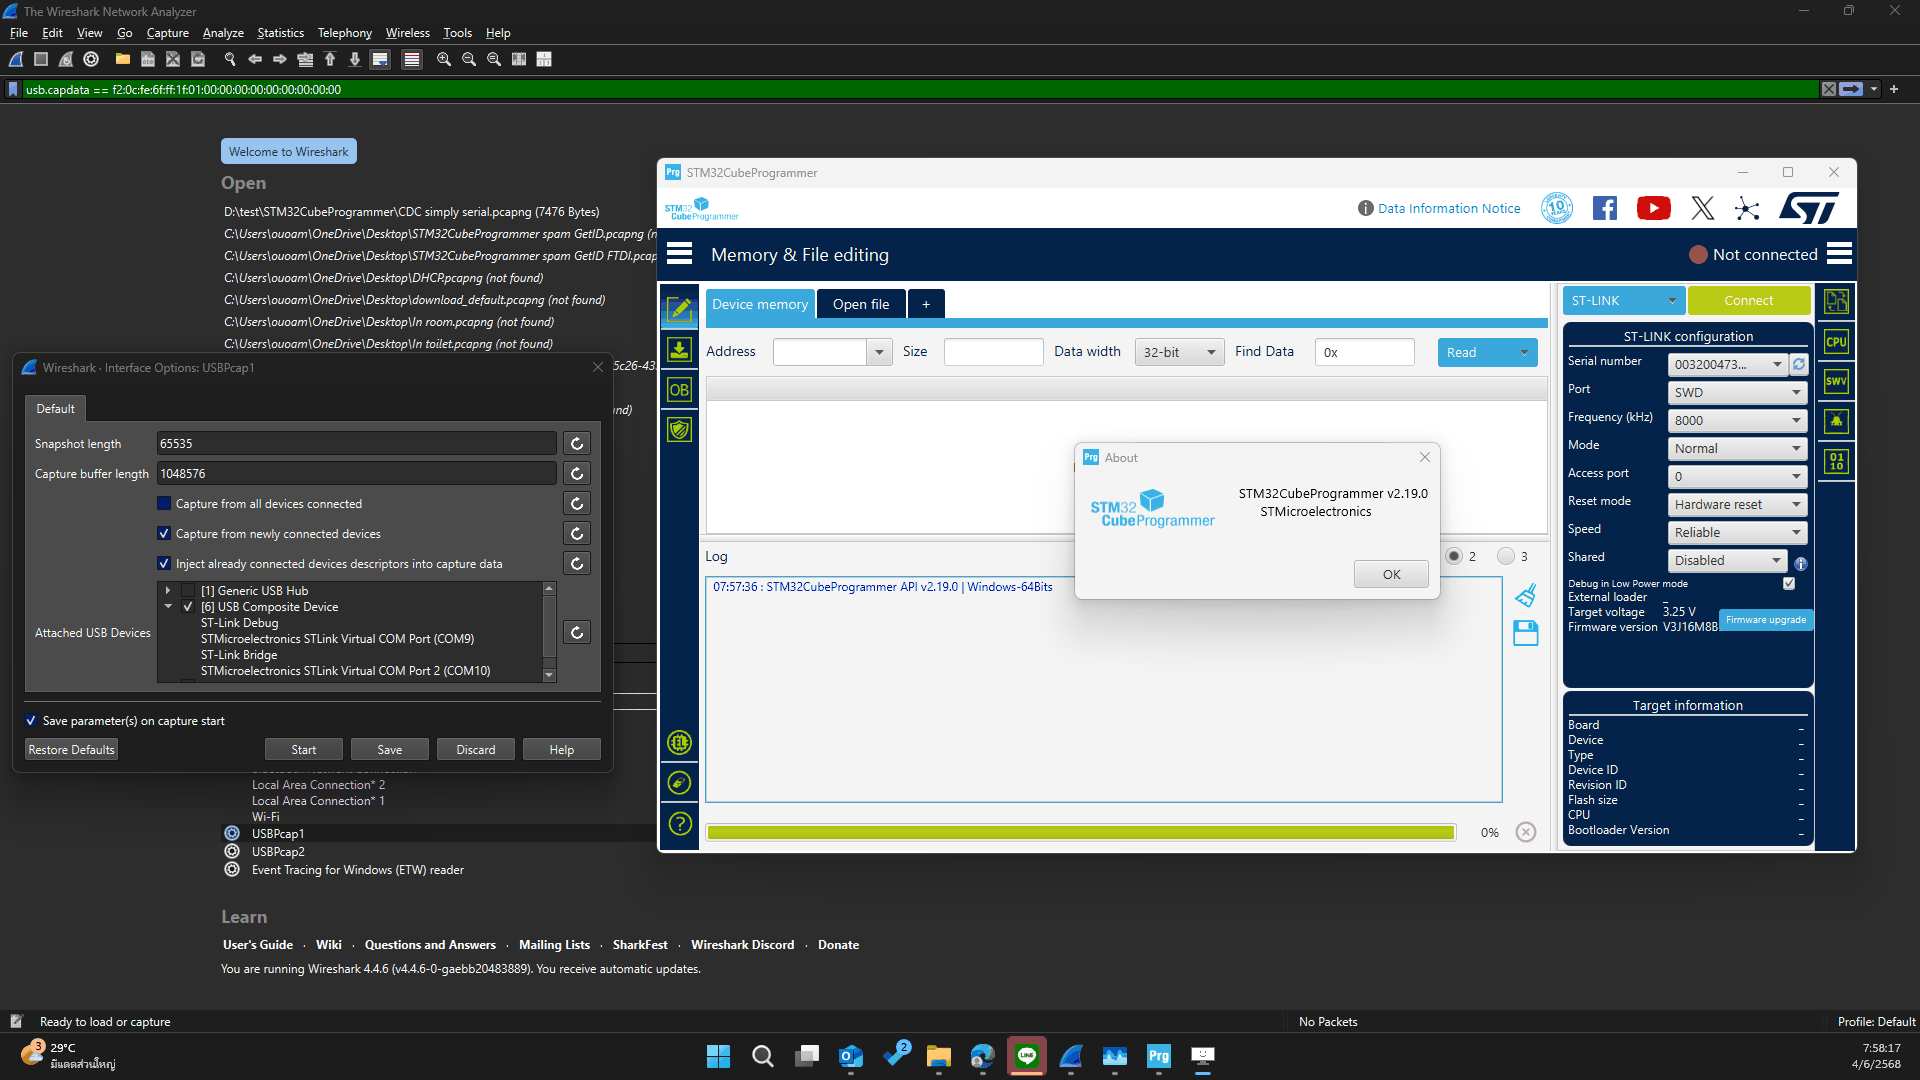Click the green progress bar at 0%
Screen dimensions: 1920x1080
click(1080, 832)
